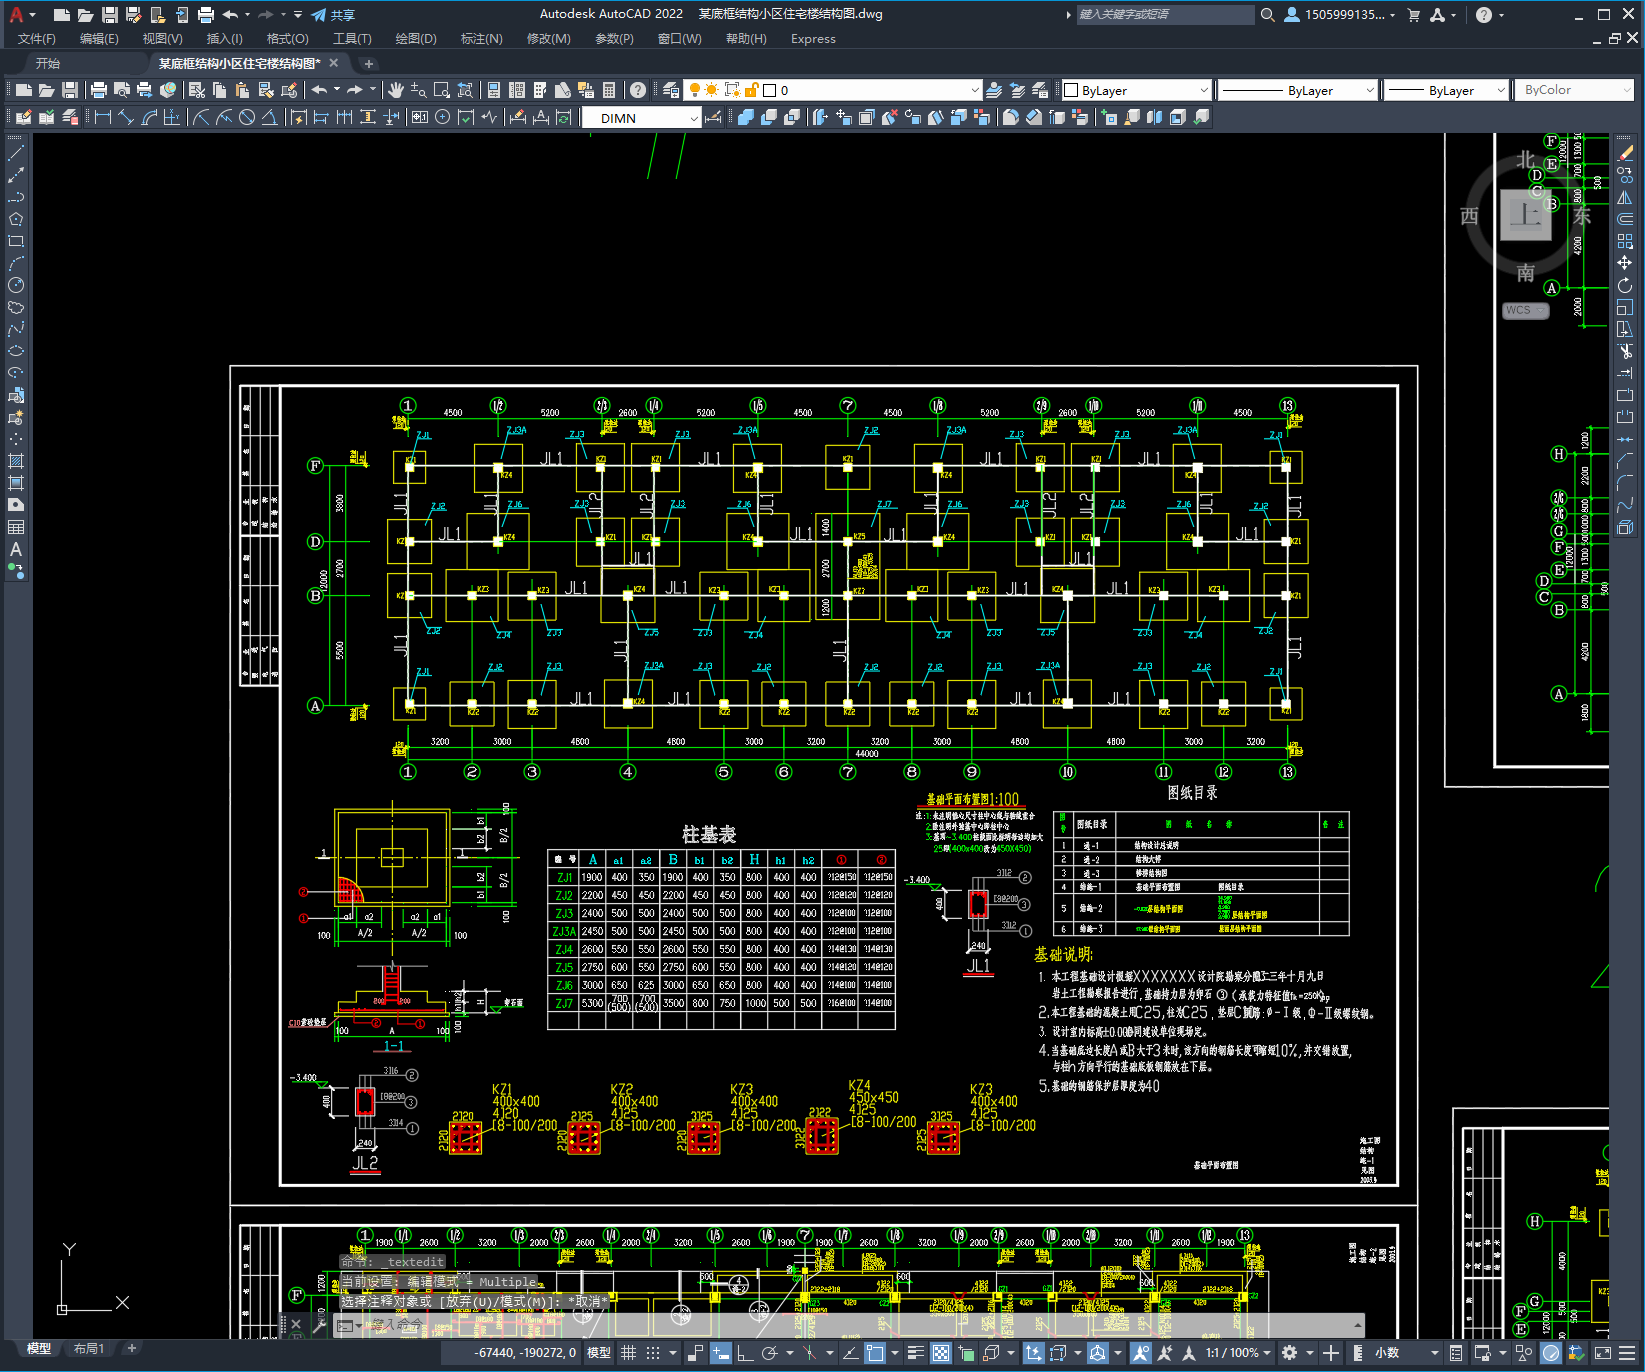Click the Move tool in modify toolbar
The width and height of the screenshot is (1645, 1372).
[x=1625, y=263]
